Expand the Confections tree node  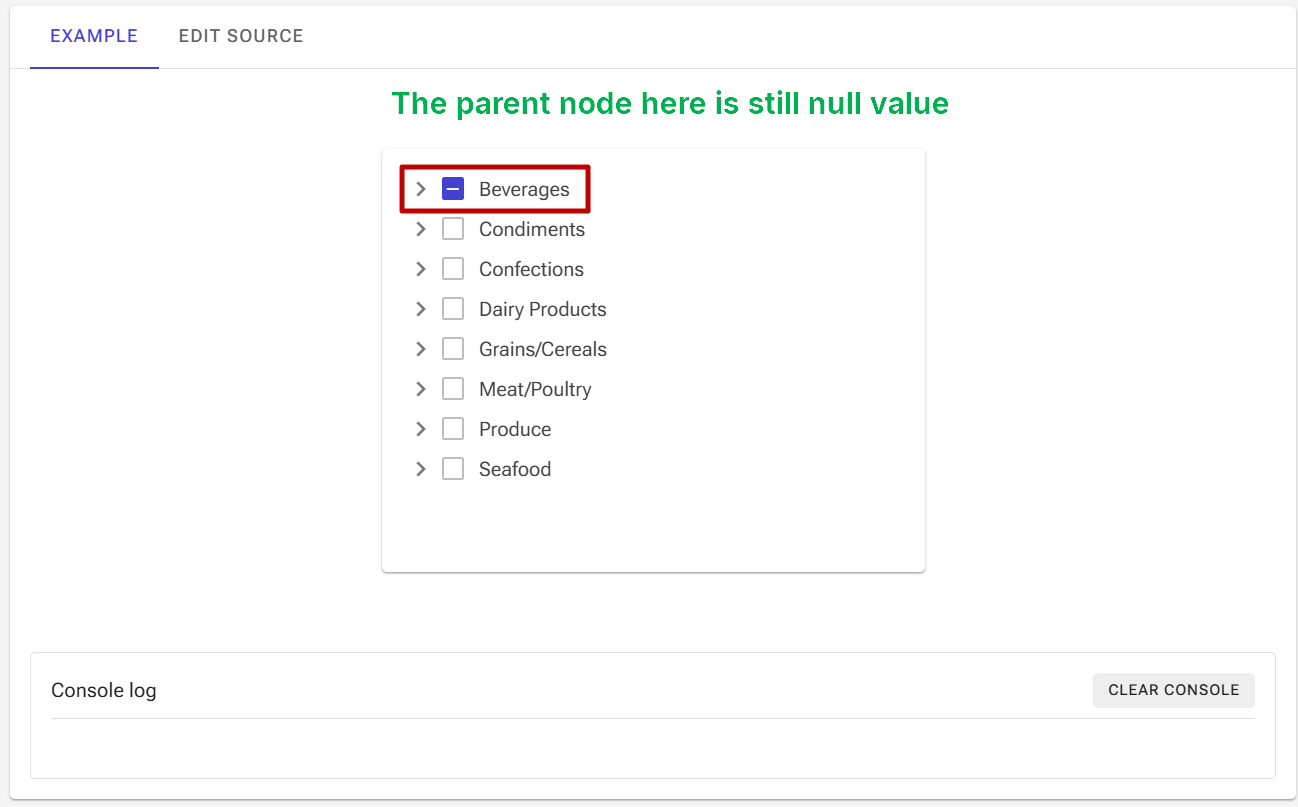(x=420, y=268)
